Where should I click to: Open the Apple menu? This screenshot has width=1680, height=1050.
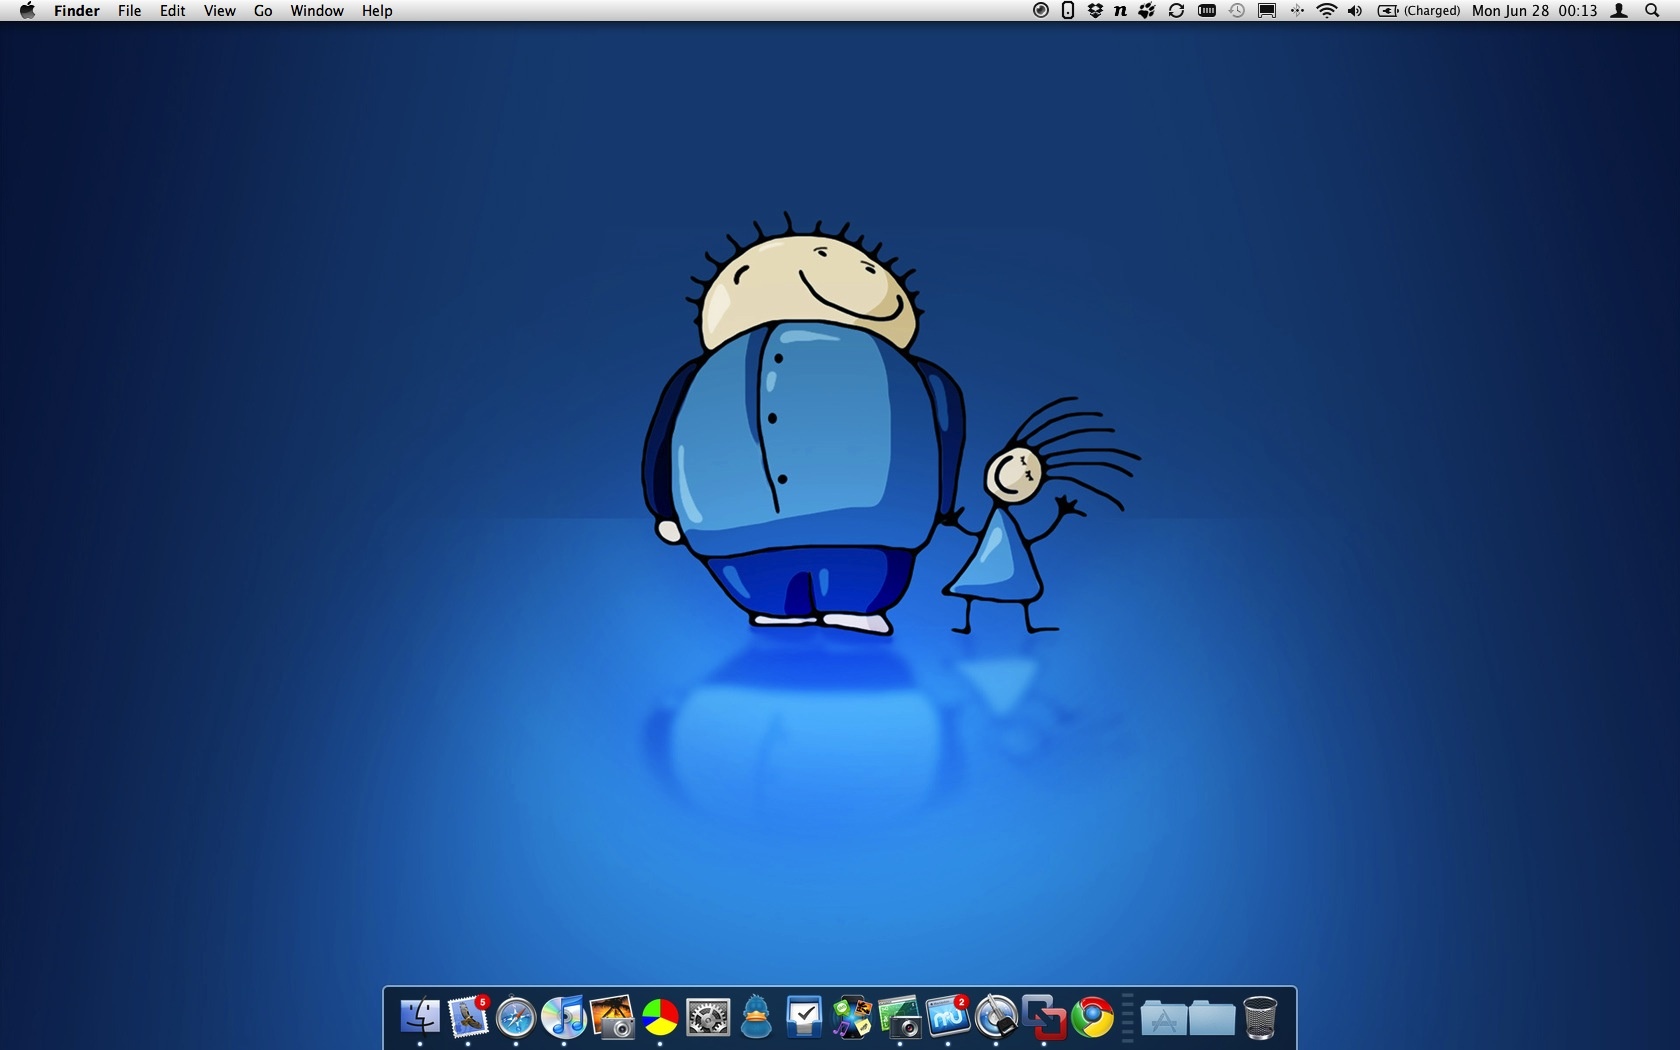27,11
